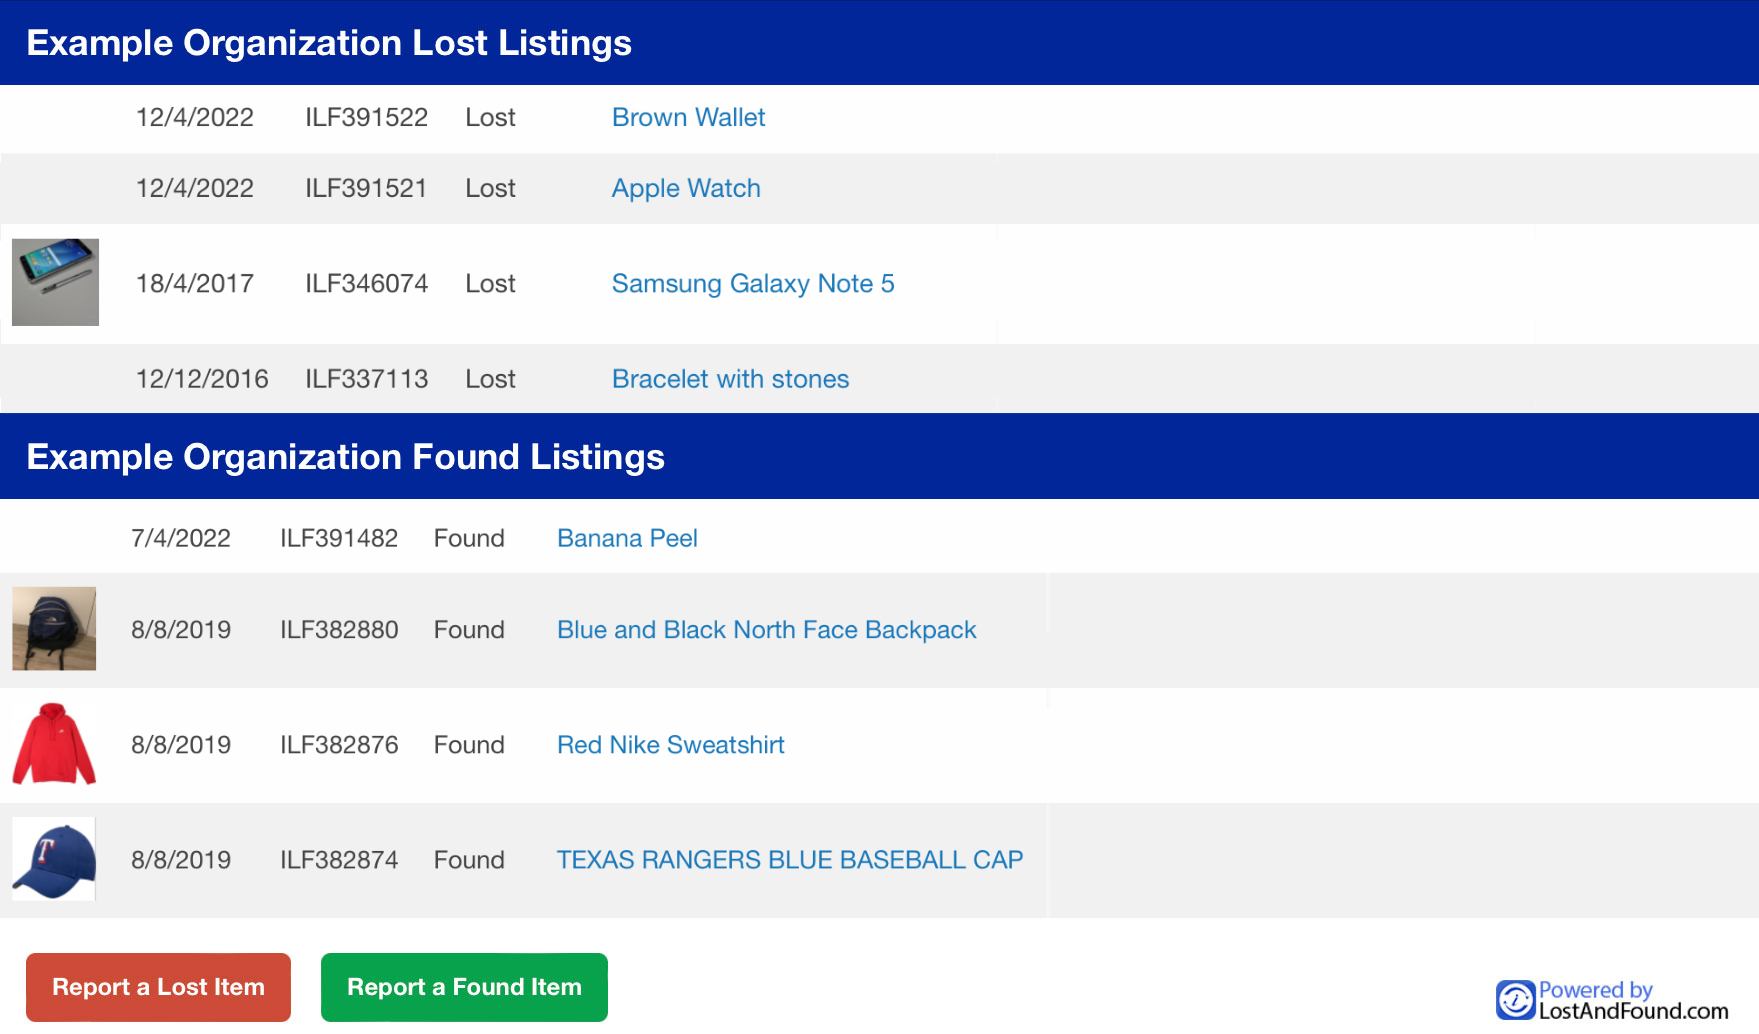The image size is (1759, 1034).
Task: Click the Samsung phone thumbnail image
Action: coord(55,282)
